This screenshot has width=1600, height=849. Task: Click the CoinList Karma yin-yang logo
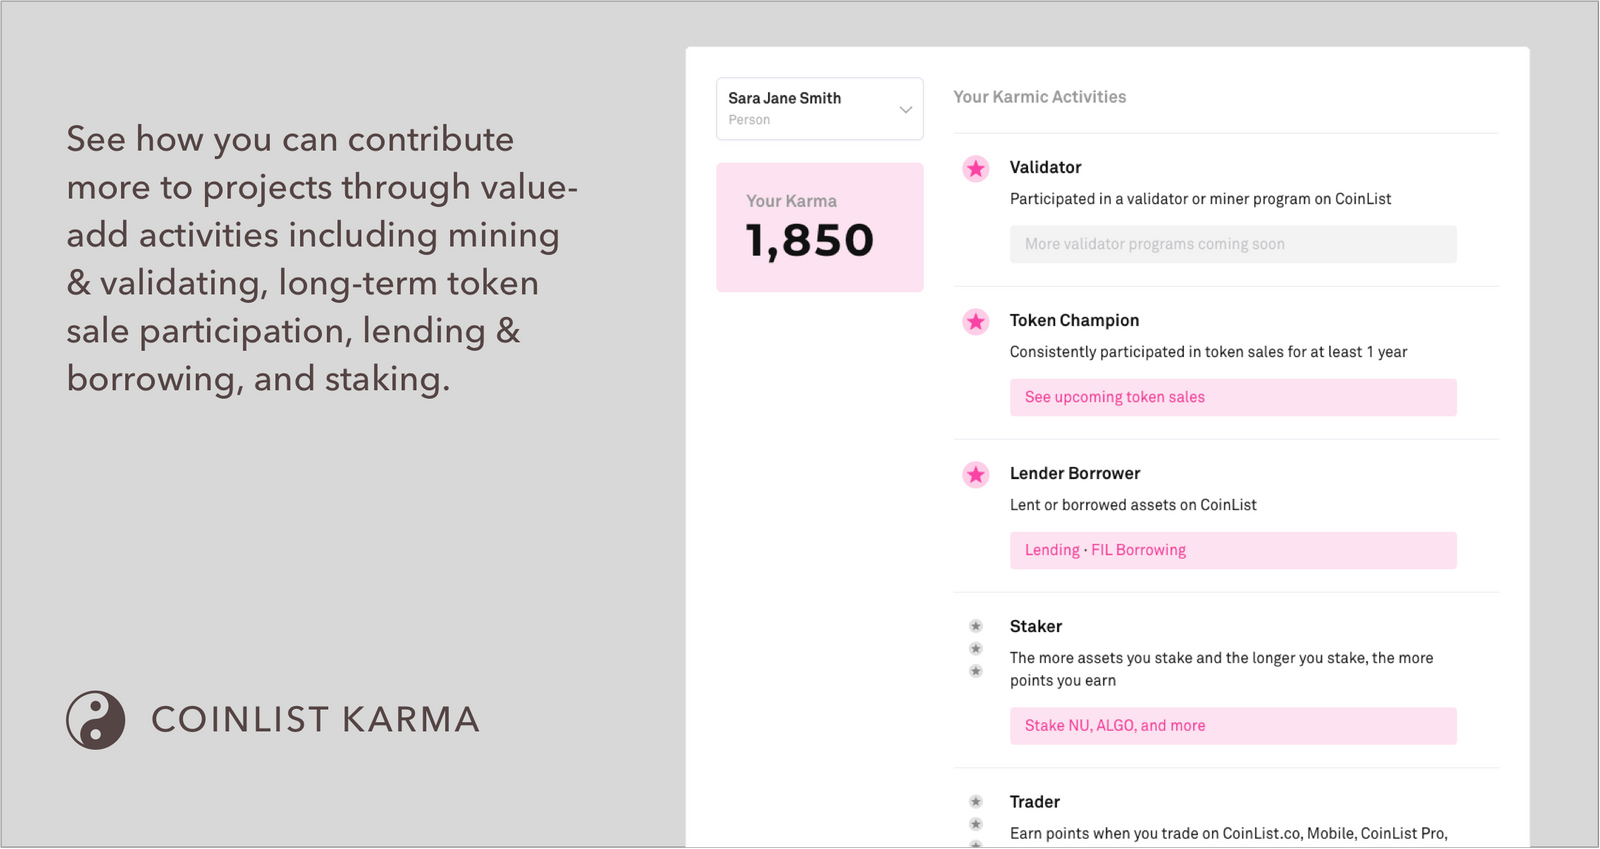coord(96,720)
